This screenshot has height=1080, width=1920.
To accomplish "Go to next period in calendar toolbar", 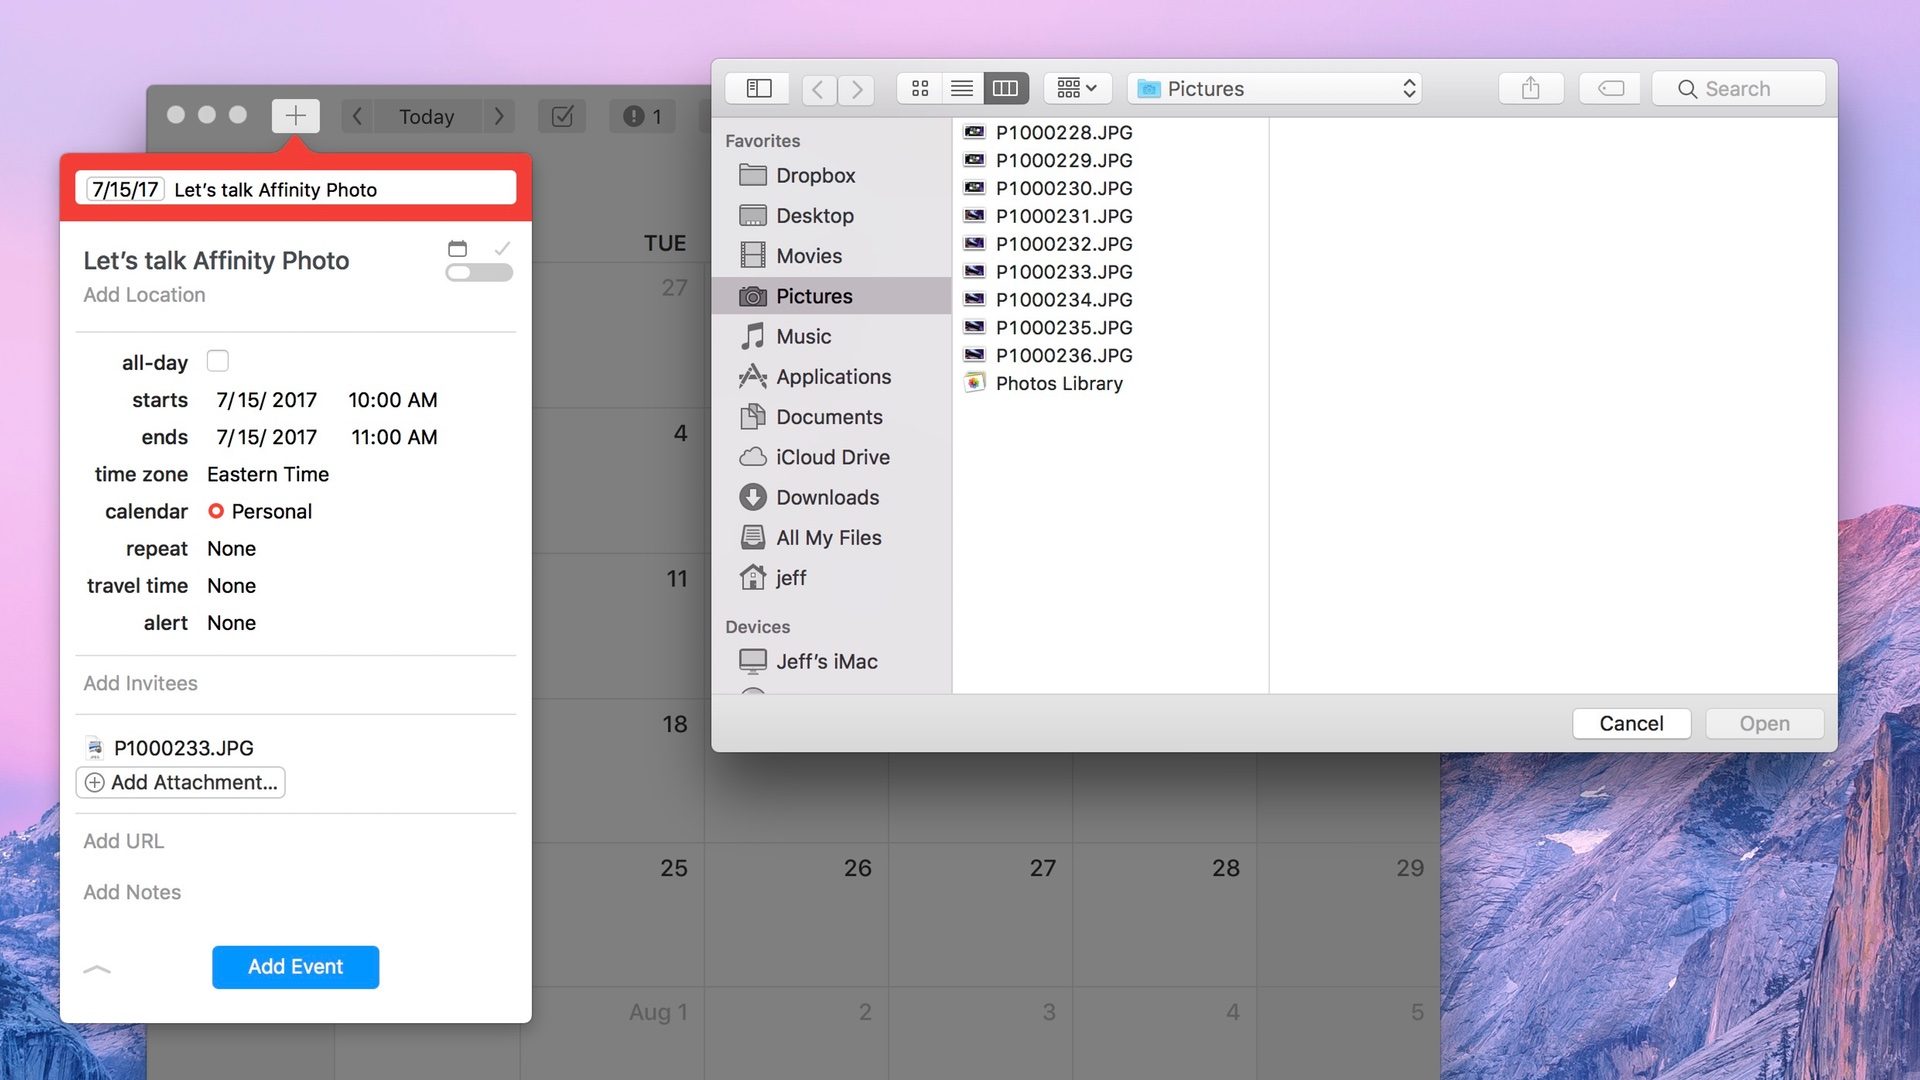I will [499, 116].
